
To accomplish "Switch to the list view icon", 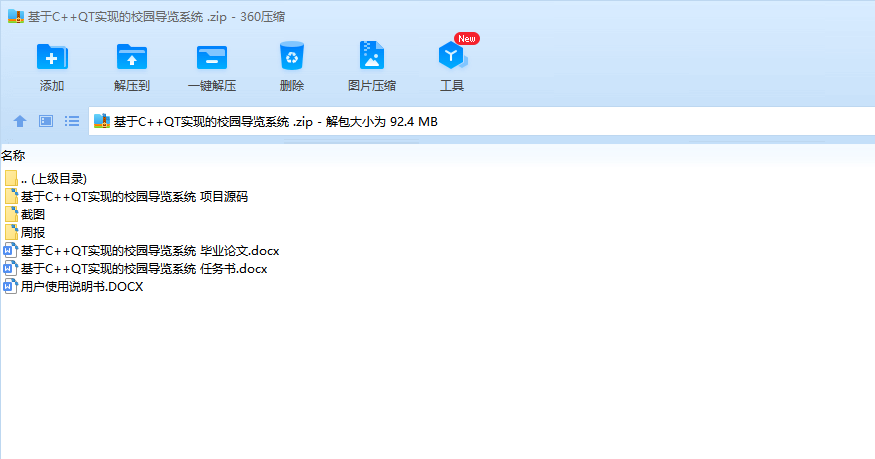I will [x=72, y=121].
